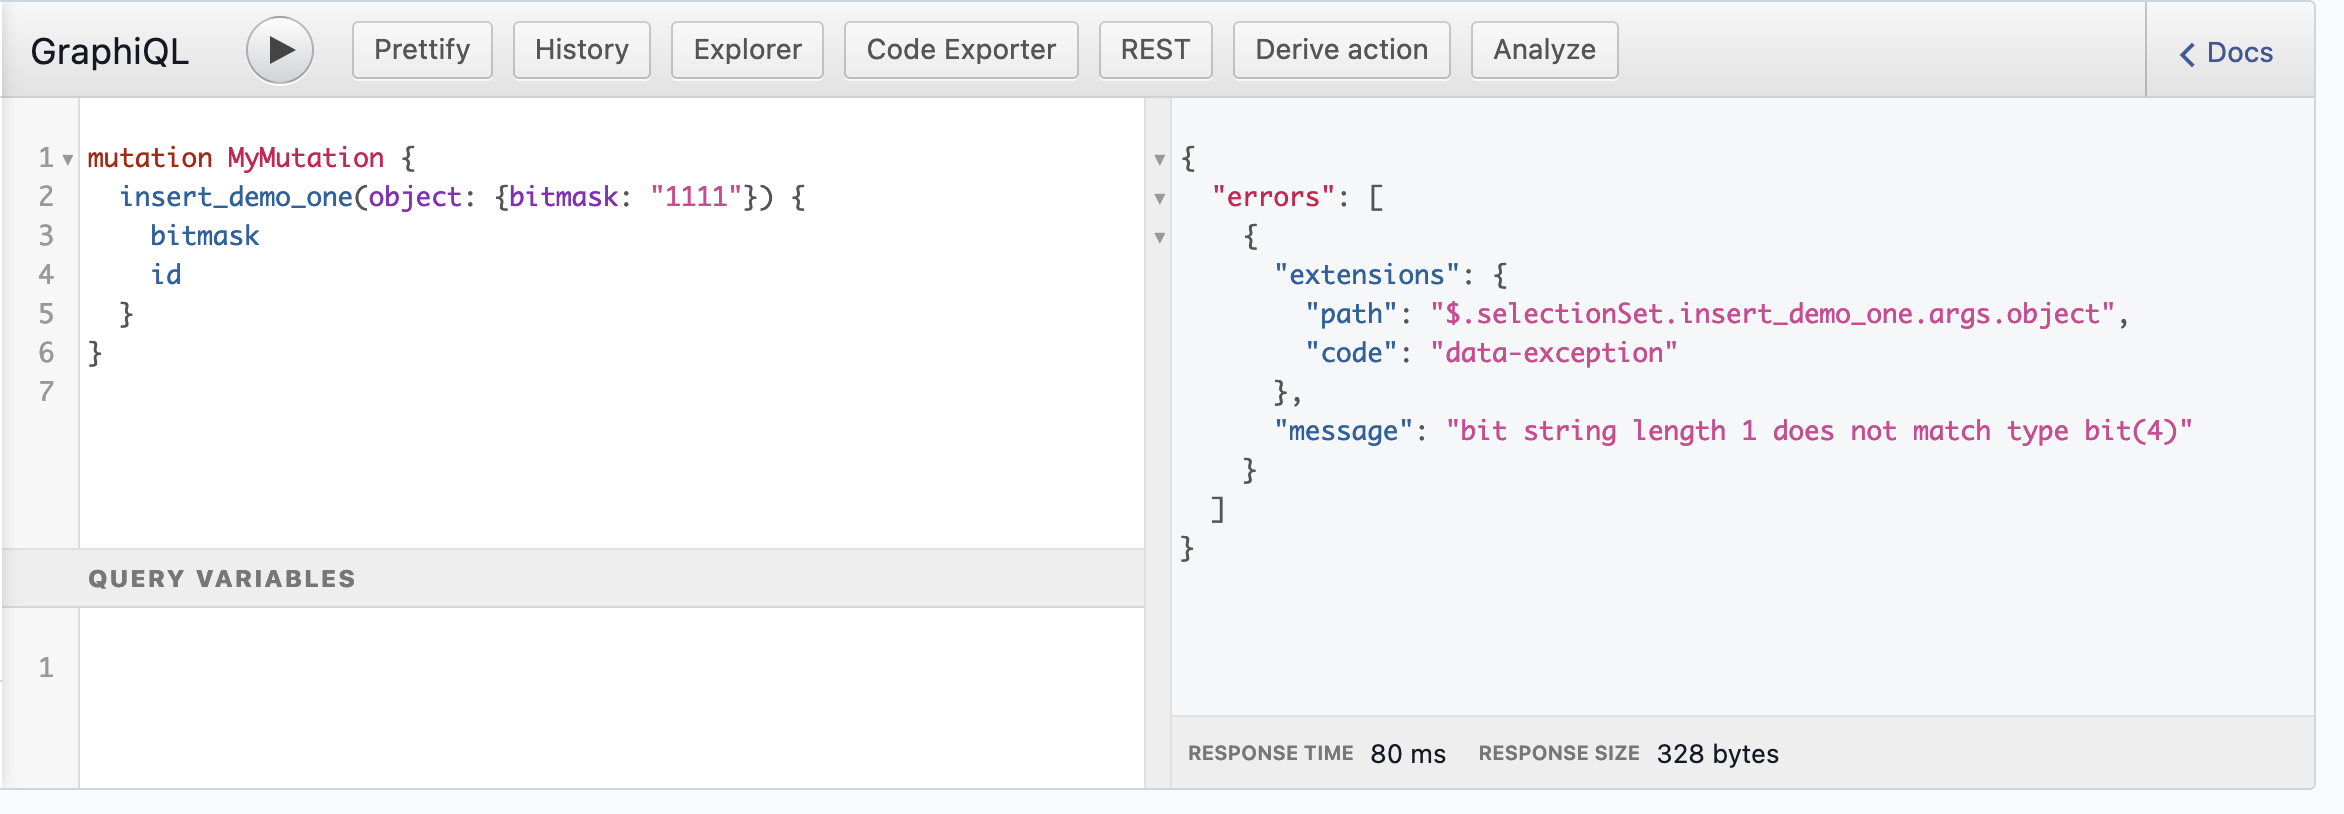This screenshot has width=2344, height=814.
Task: Open the Code Exporter
Action: click(x=960, y=50)
